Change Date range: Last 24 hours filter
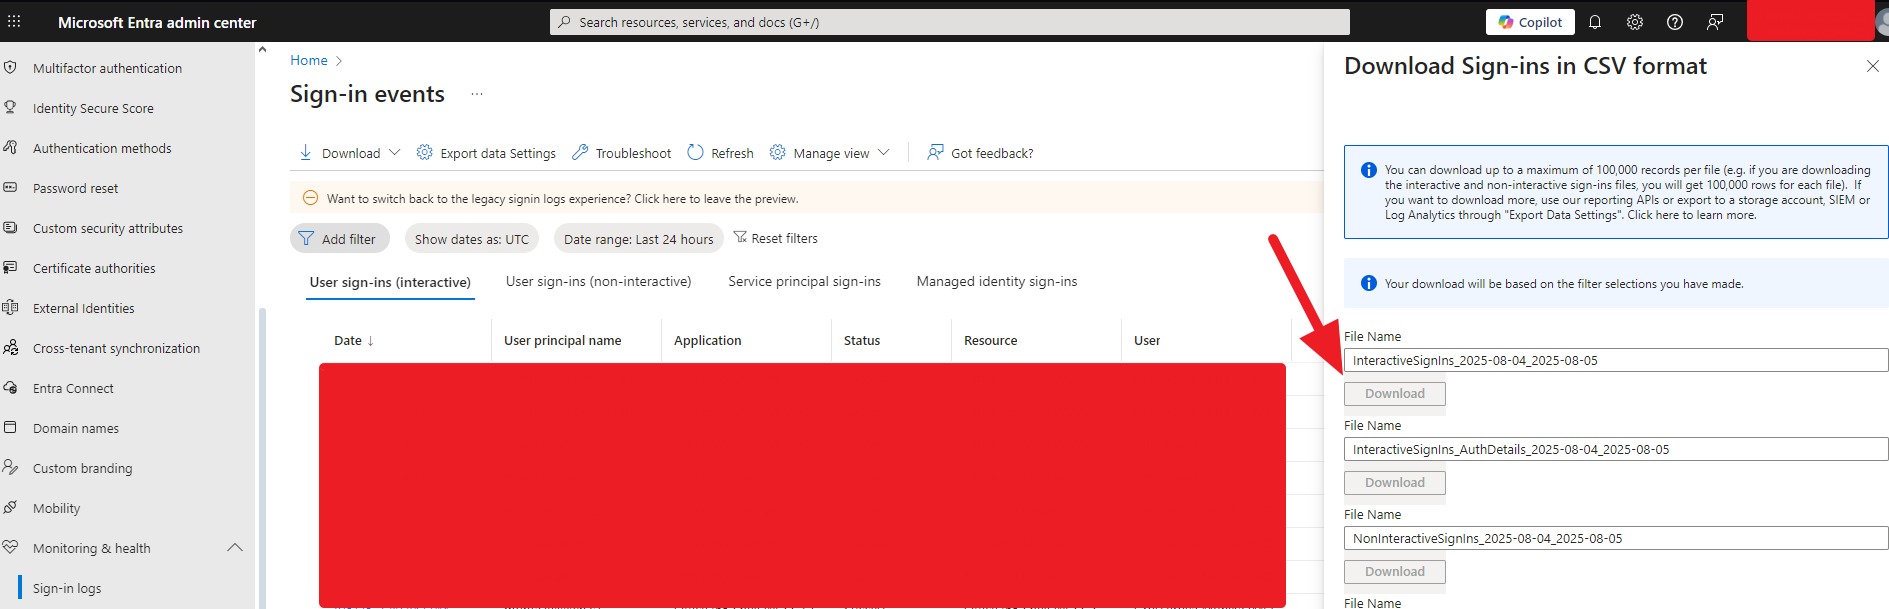The height and width of the screenshot is (609, 1889). (x=639, y=239)
